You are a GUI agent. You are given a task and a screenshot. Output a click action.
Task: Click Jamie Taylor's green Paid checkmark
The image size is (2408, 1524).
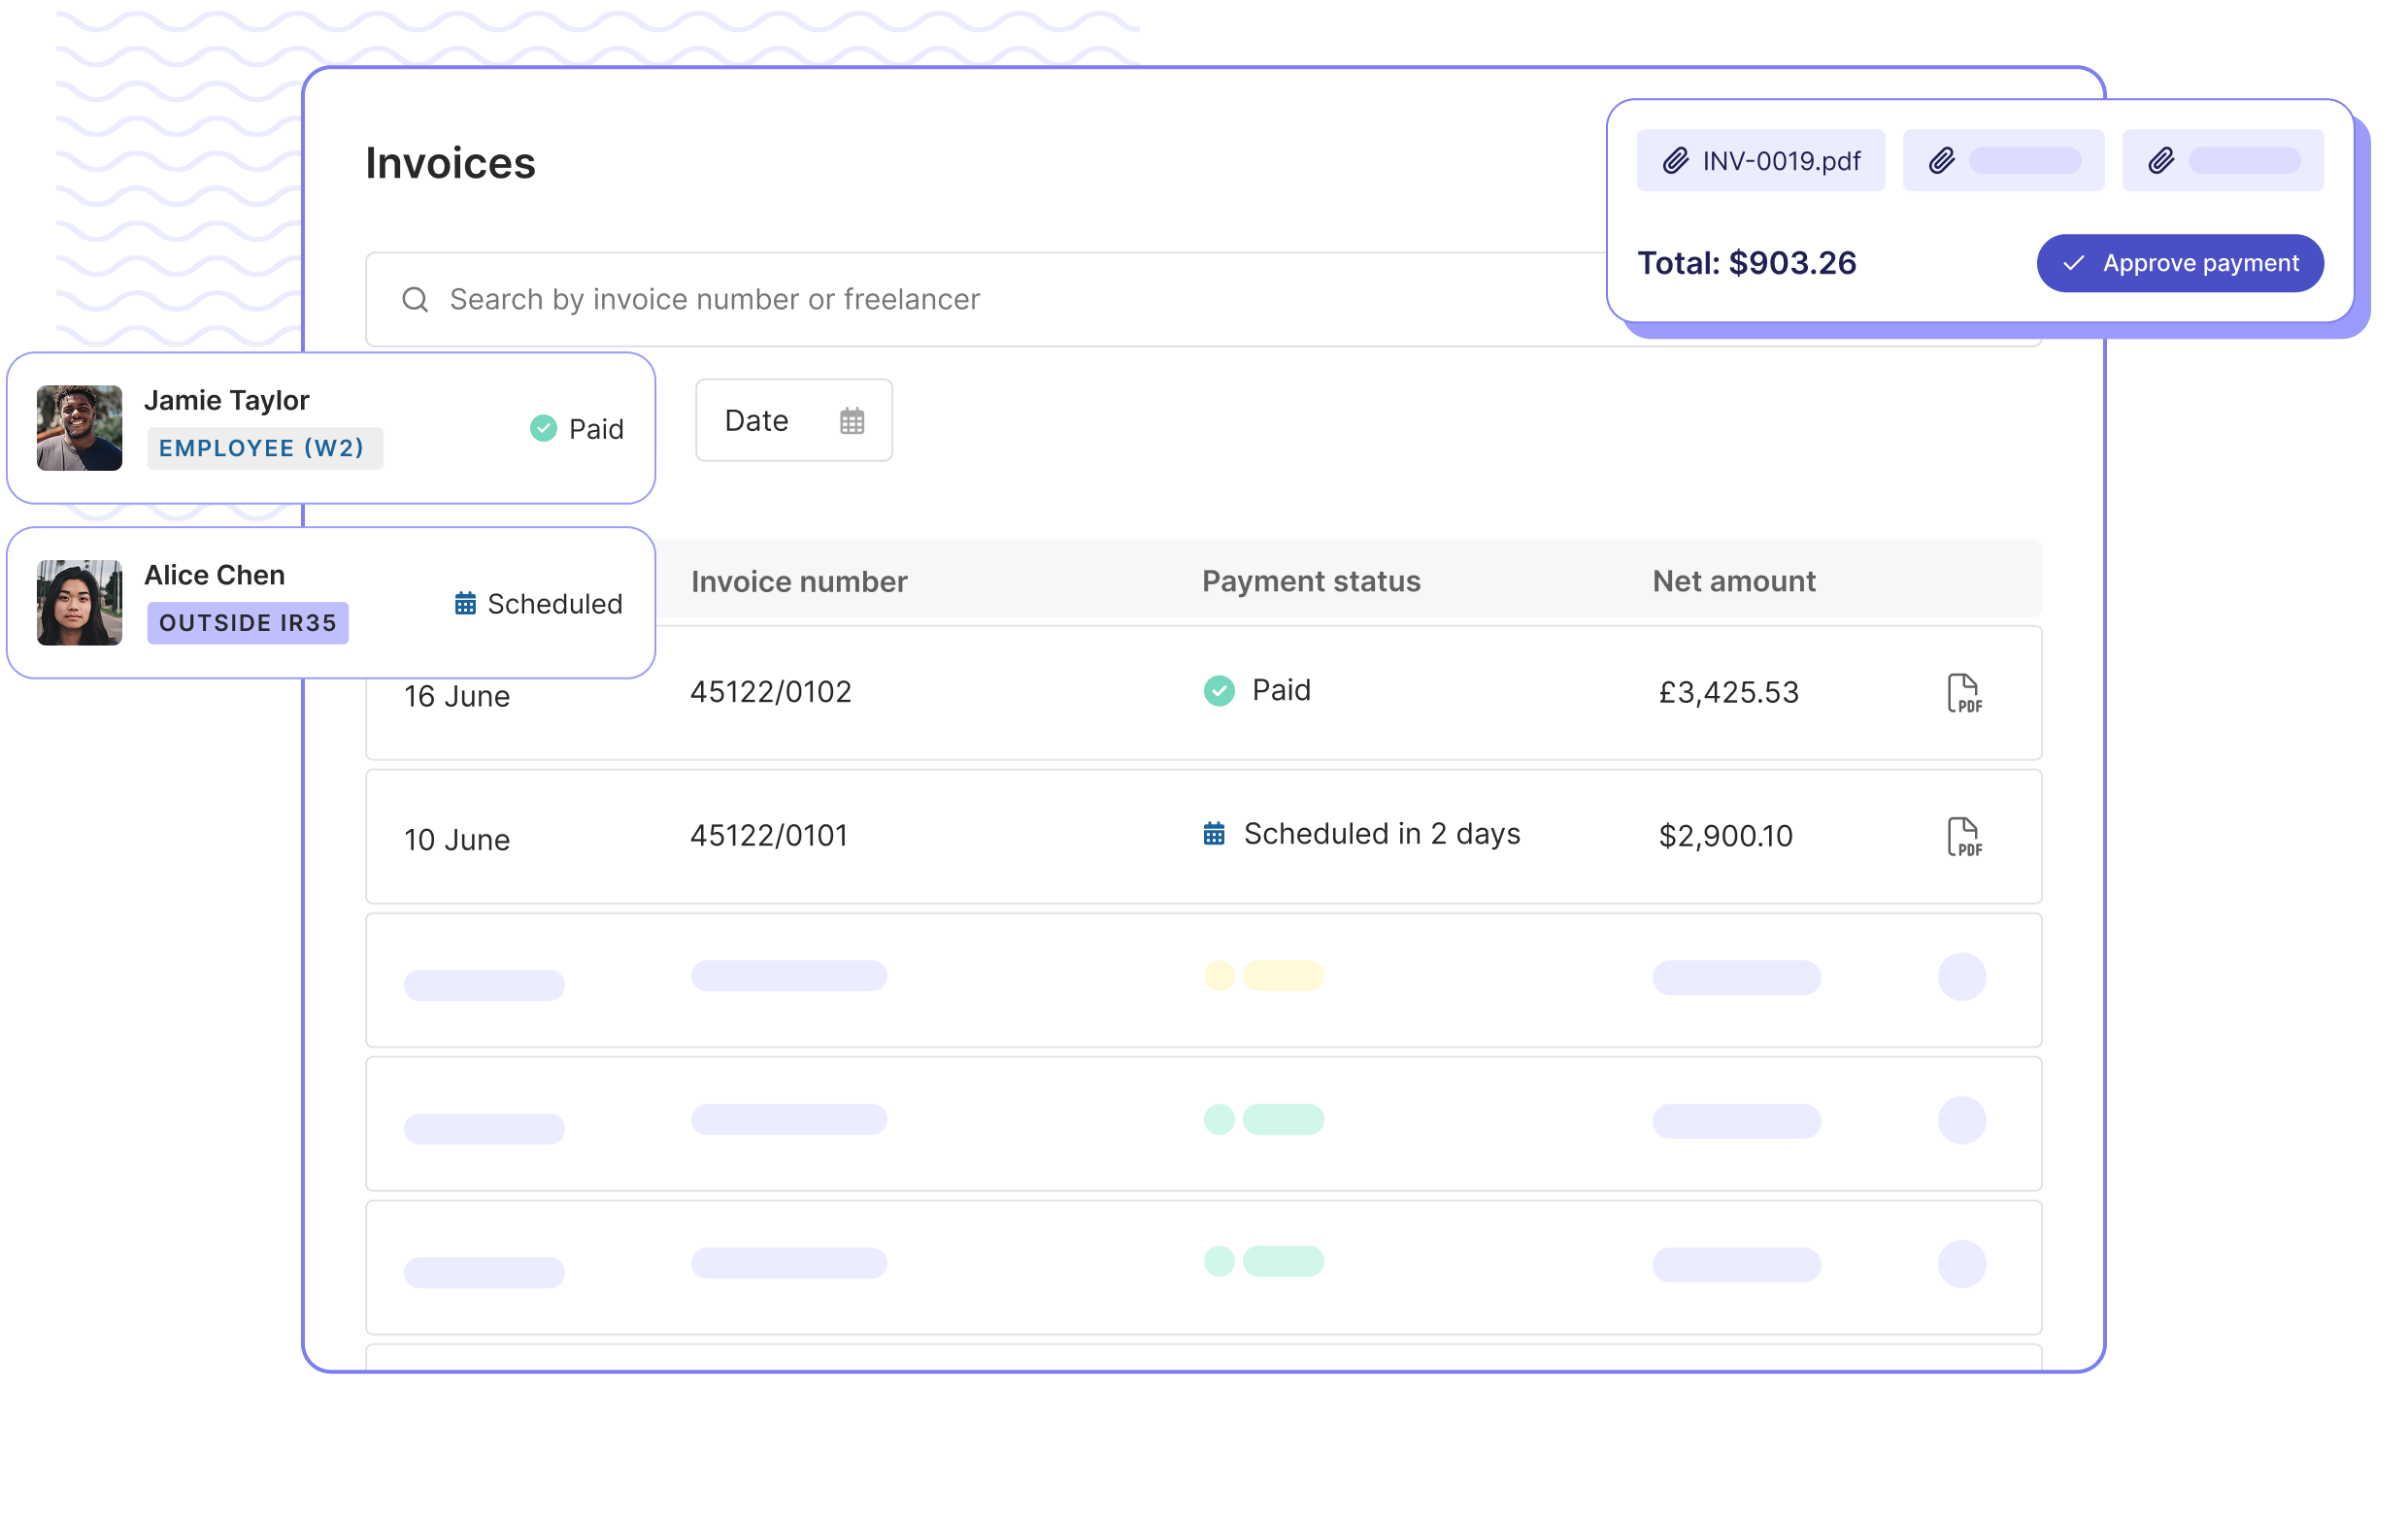pos(543,429)
